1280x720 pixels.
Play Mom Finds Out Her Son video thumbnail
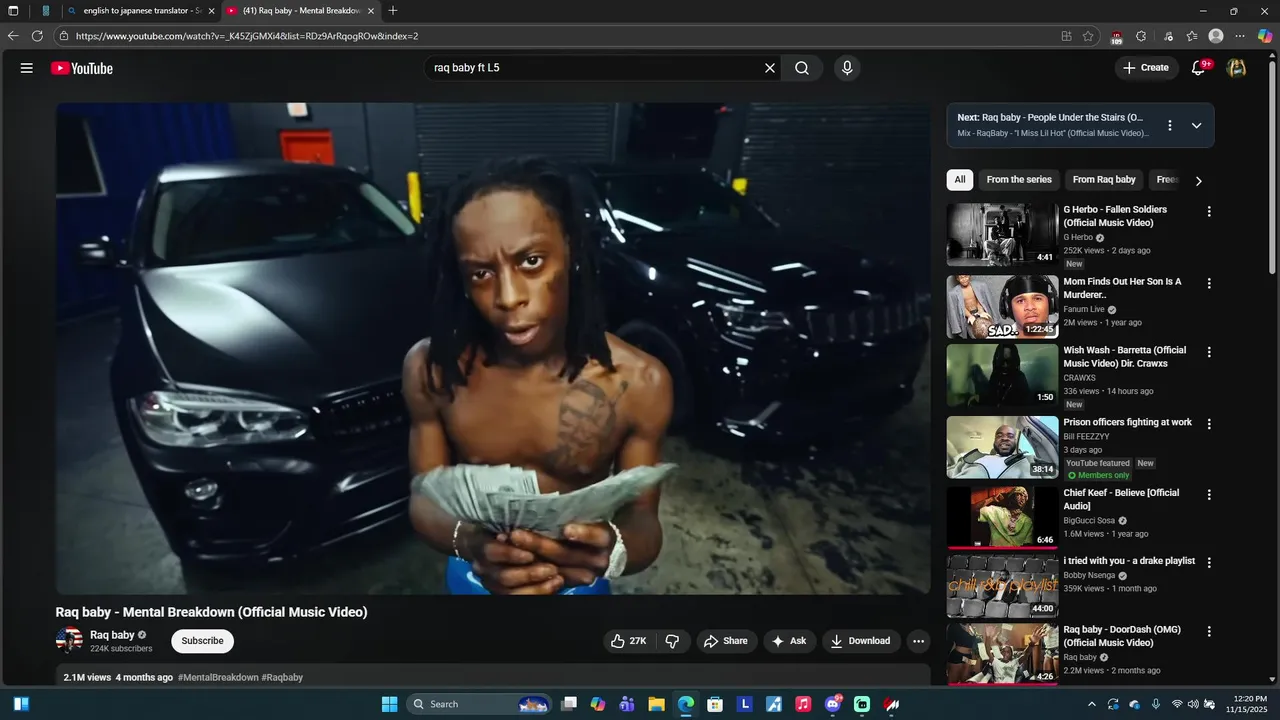(1002, 307)
